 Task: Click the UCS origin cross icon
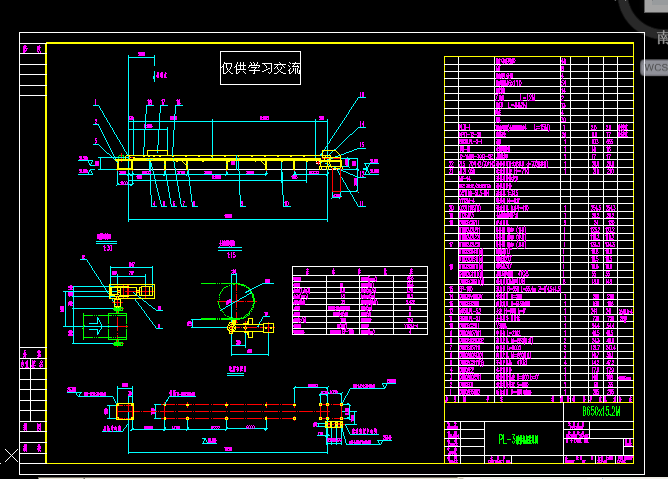(x=9, y=457)
